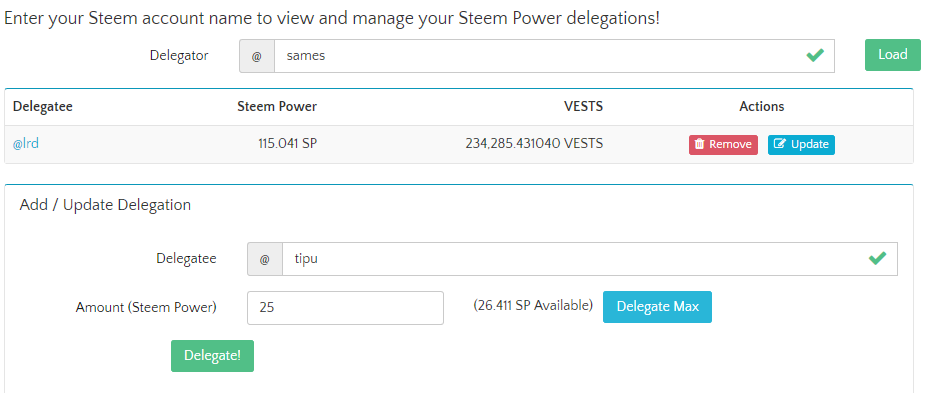Click the trash icon on Remove

[x=699, y=145]
